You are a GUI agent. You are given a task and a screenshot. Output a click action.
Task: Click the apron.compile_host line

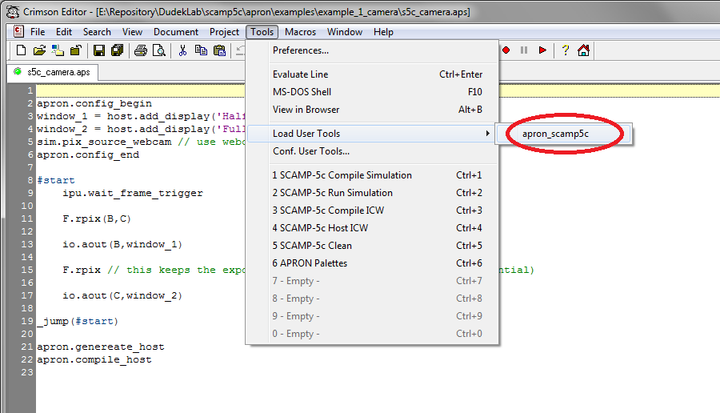click(94, 360)
